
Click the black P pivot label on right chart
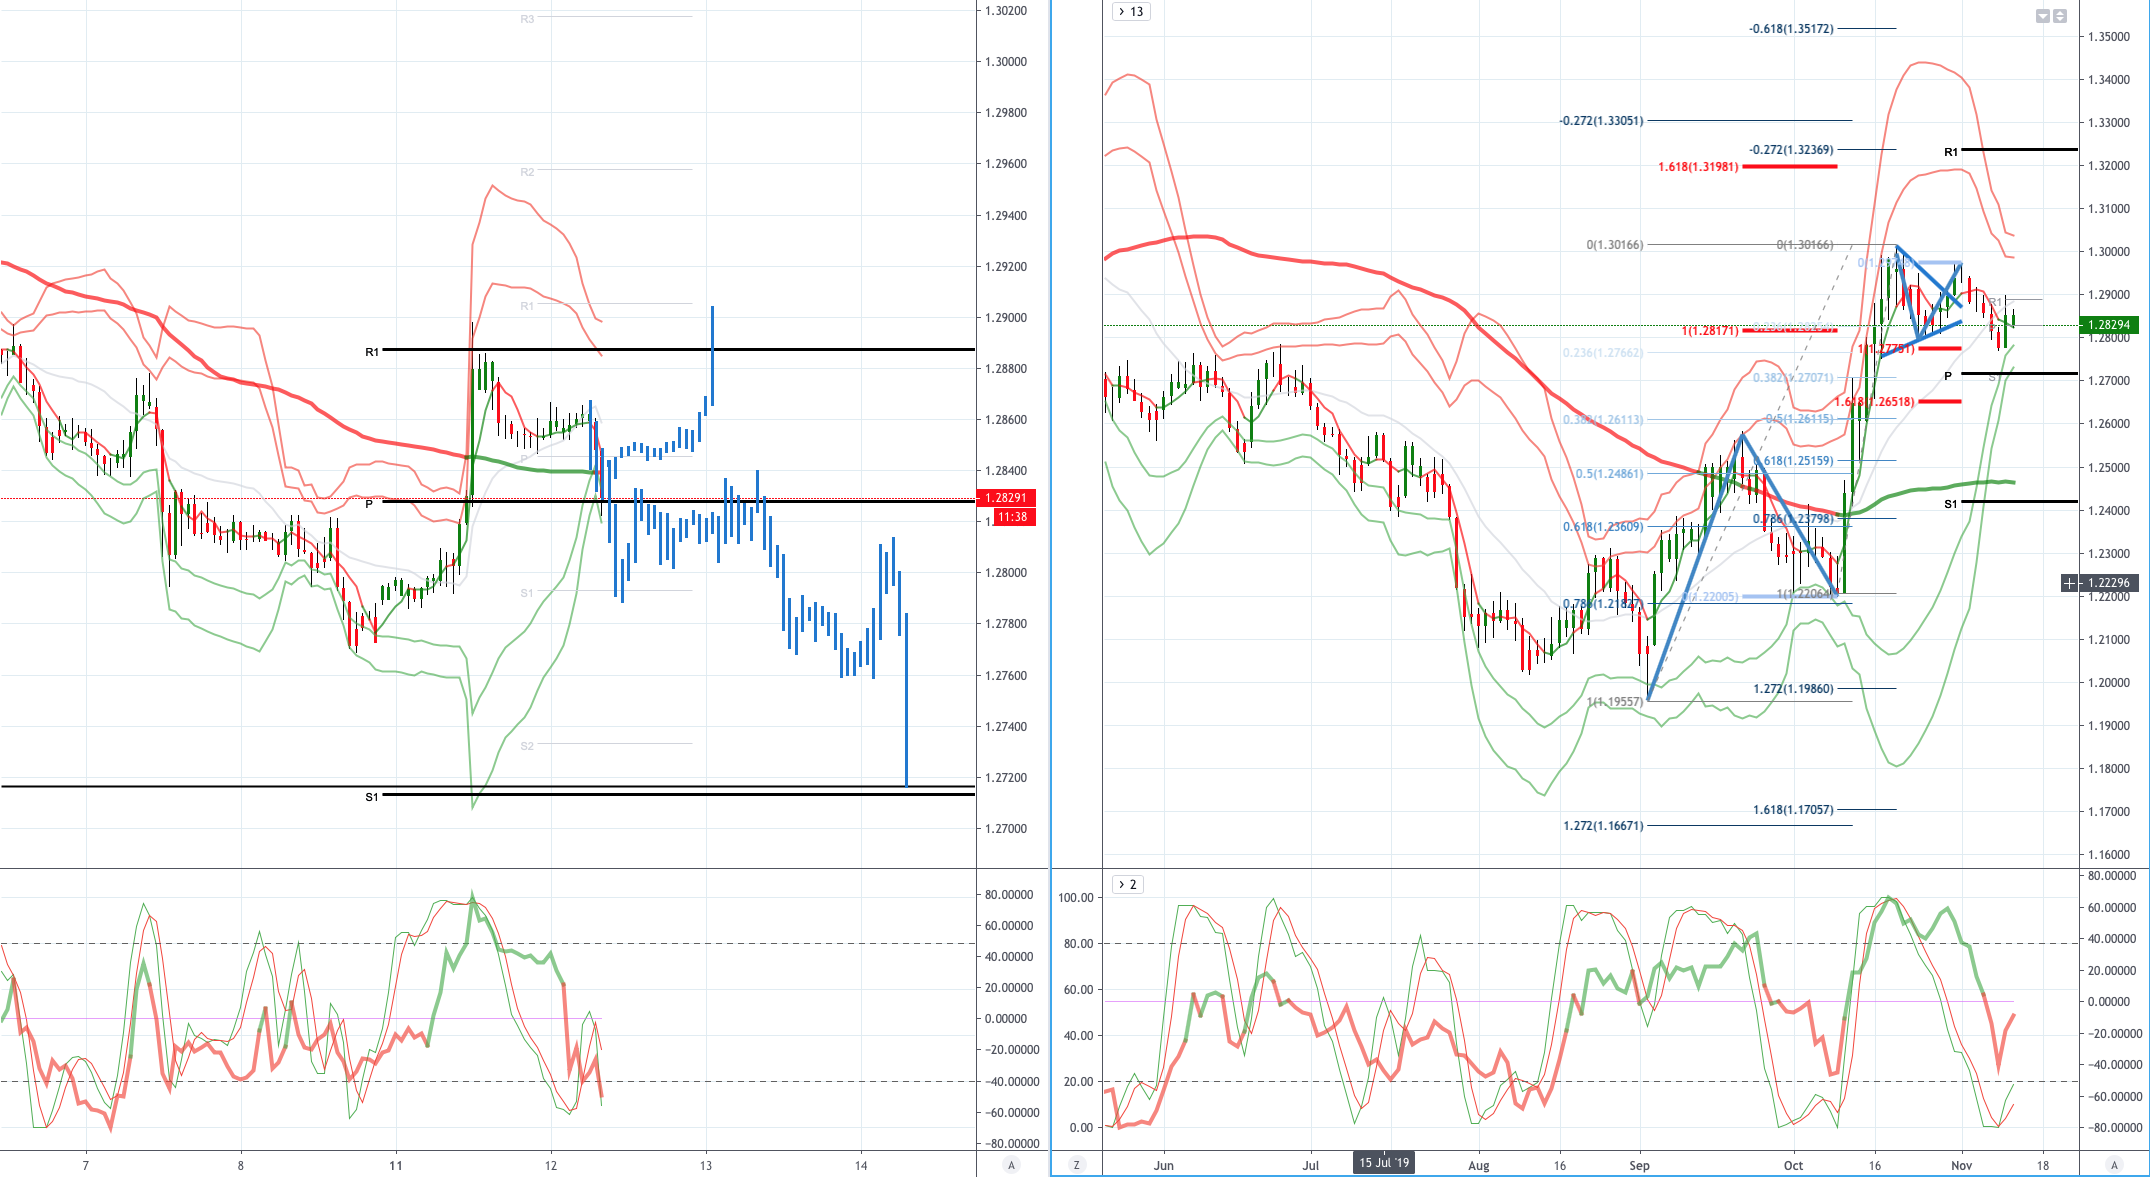click(x=1948, y=376)
